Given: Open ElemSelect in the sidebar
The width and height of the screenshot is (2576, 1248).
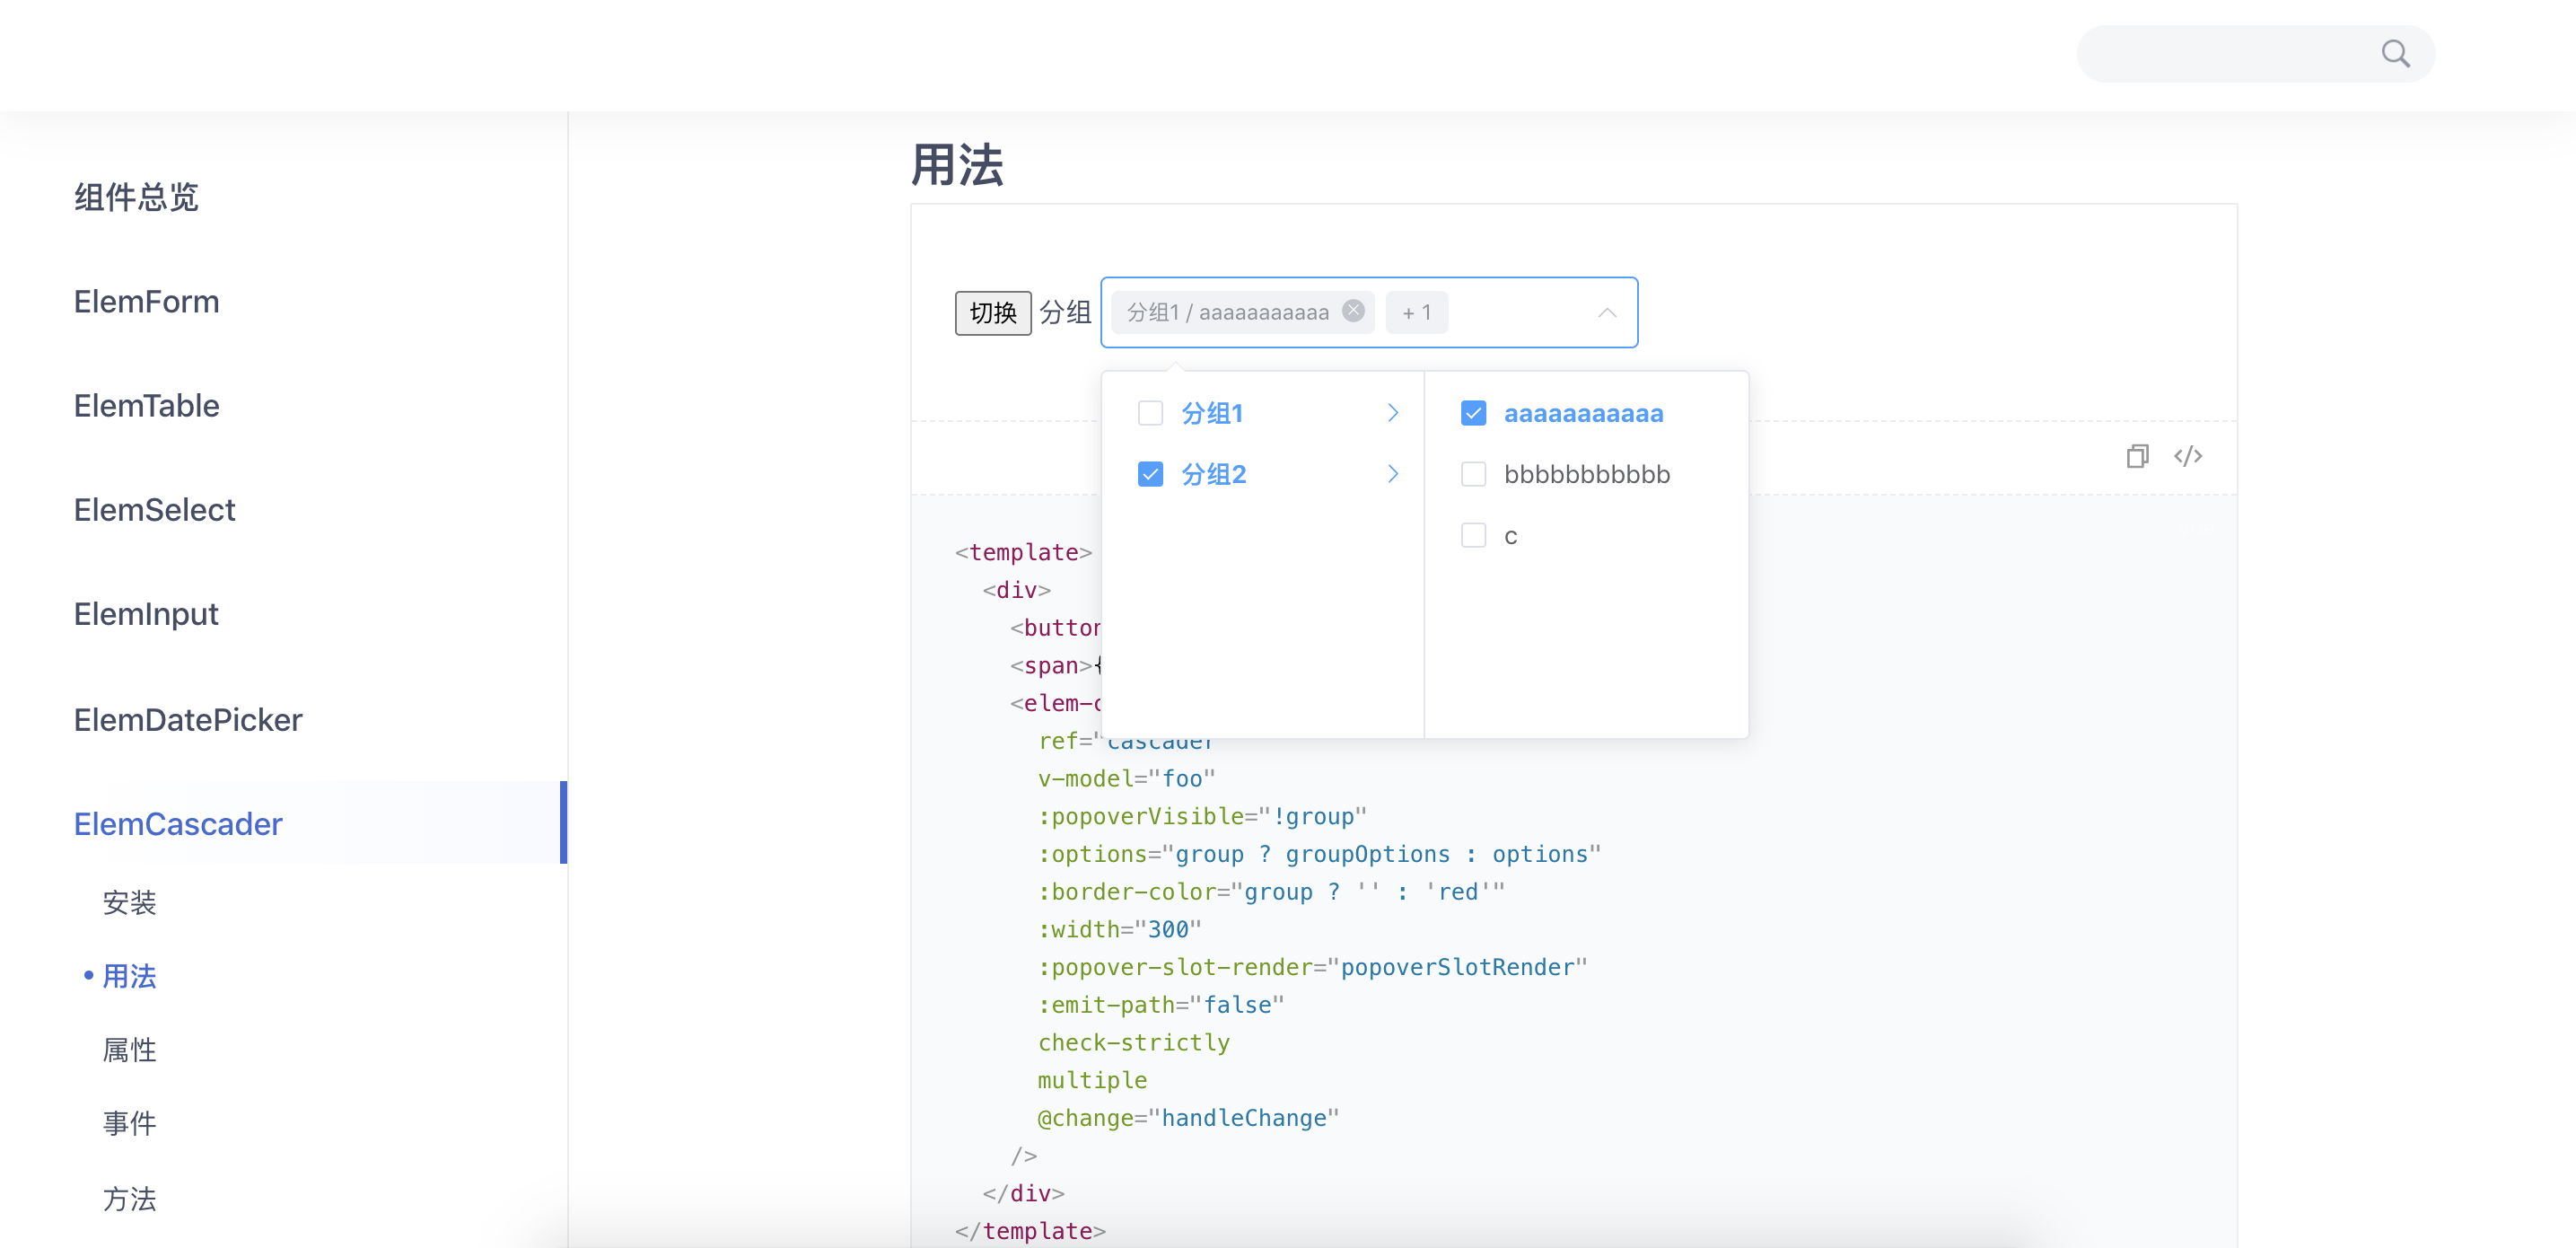Looking at the screenshot, I should 154,509.
